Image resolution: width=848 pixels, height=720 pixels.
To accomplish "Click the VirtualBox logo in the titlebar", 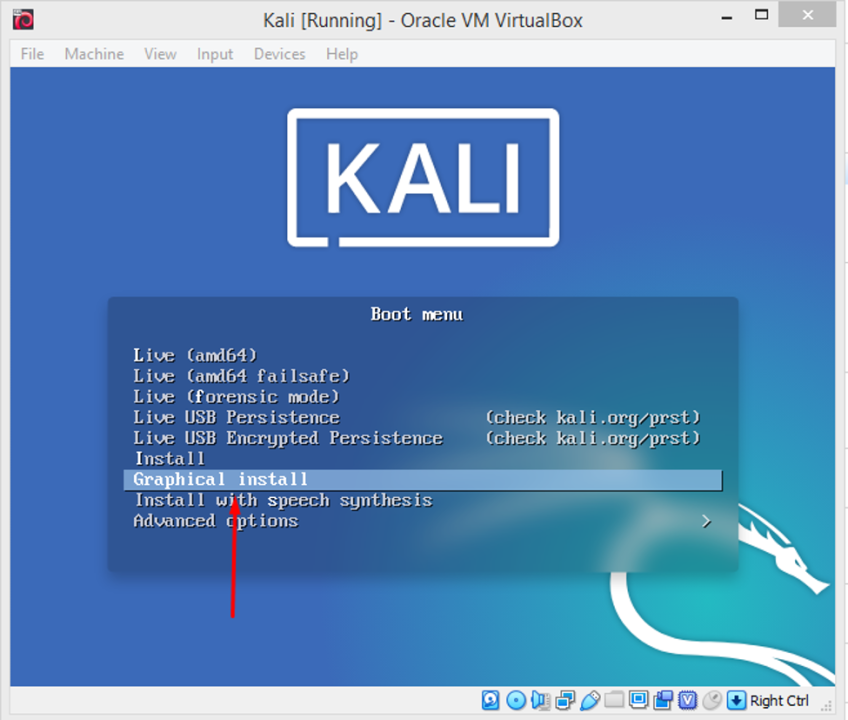I will (x=23, y=18).
